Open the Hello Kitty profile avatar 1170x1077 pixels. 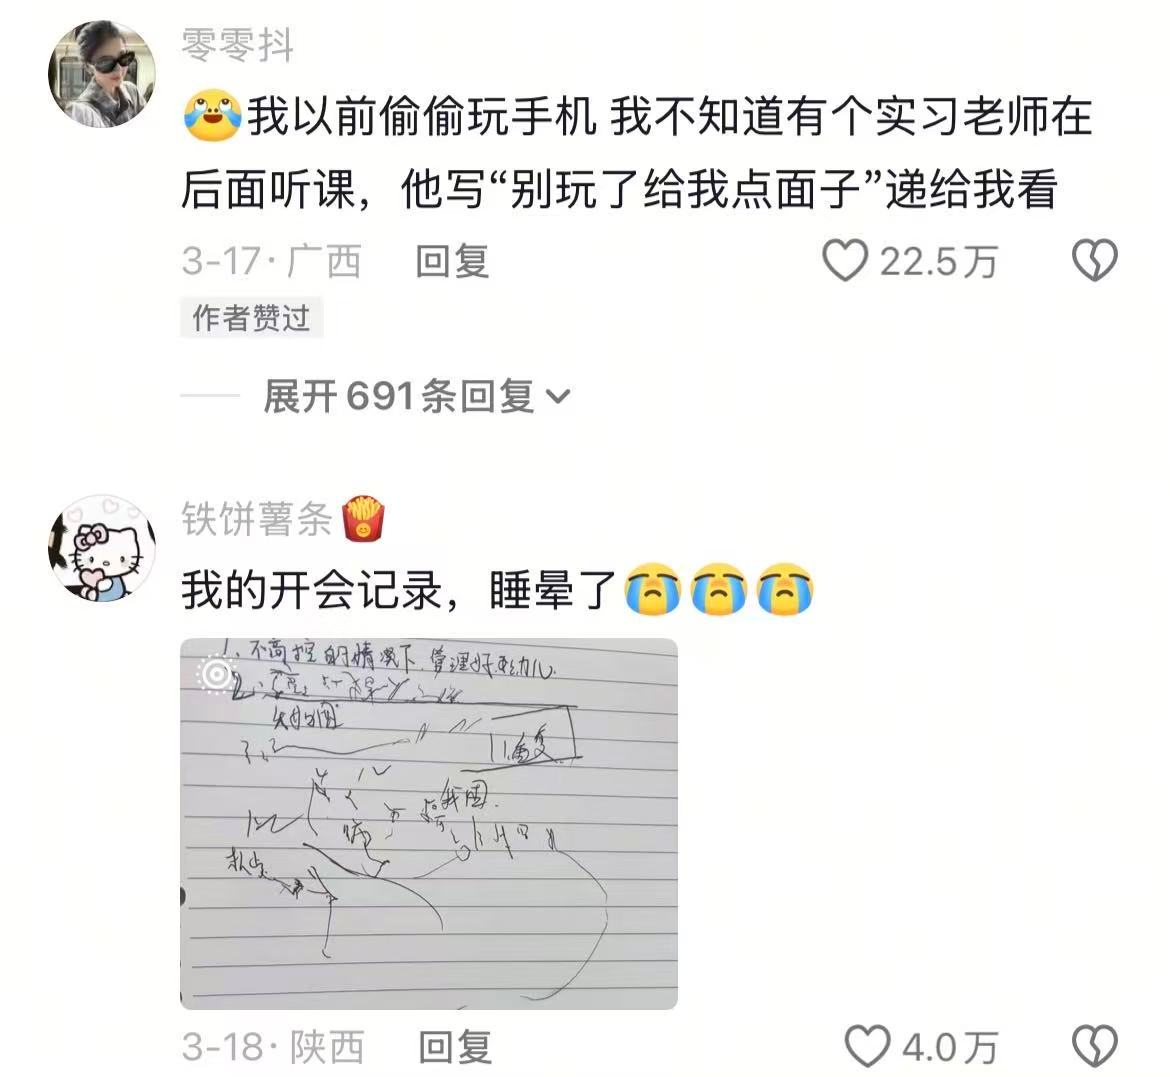pyautogui.click(x=101, y=547)
